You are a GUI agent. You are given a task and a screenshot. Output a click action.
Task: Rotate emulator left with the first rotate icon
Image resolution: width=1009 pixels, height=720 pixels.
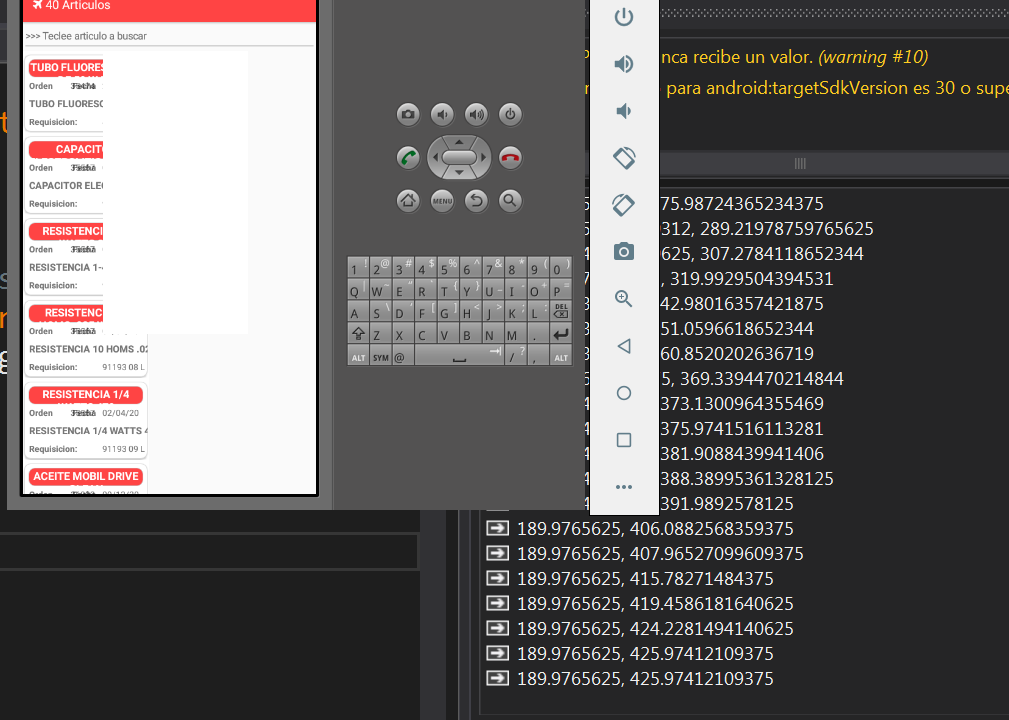(x=624, y=158)
